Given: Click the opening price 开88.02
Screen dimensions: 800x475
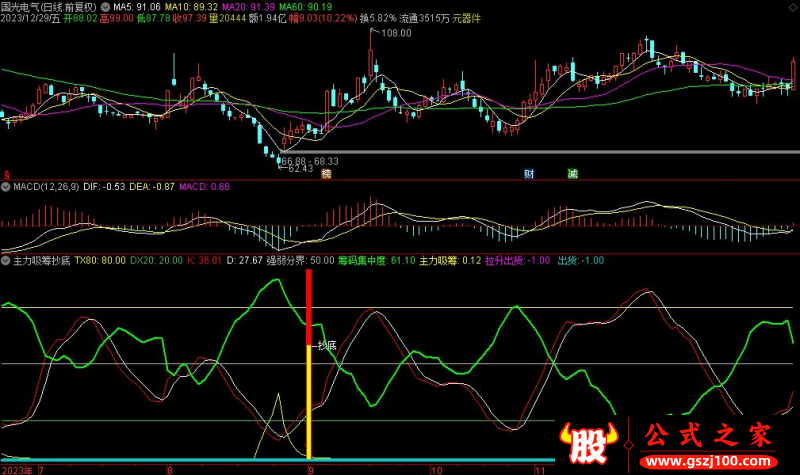Looking at the screenshot, I should pyautogui.click(x=80, y=18).
